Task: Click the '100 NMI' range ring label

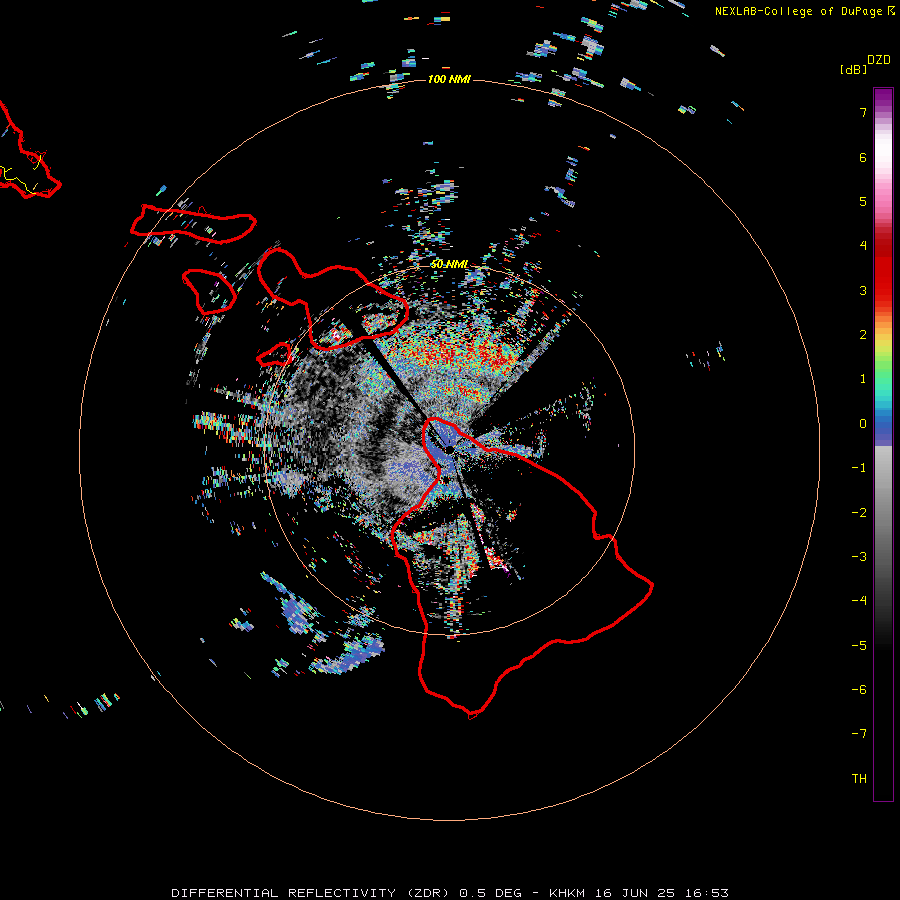Action: coord(449,79)
